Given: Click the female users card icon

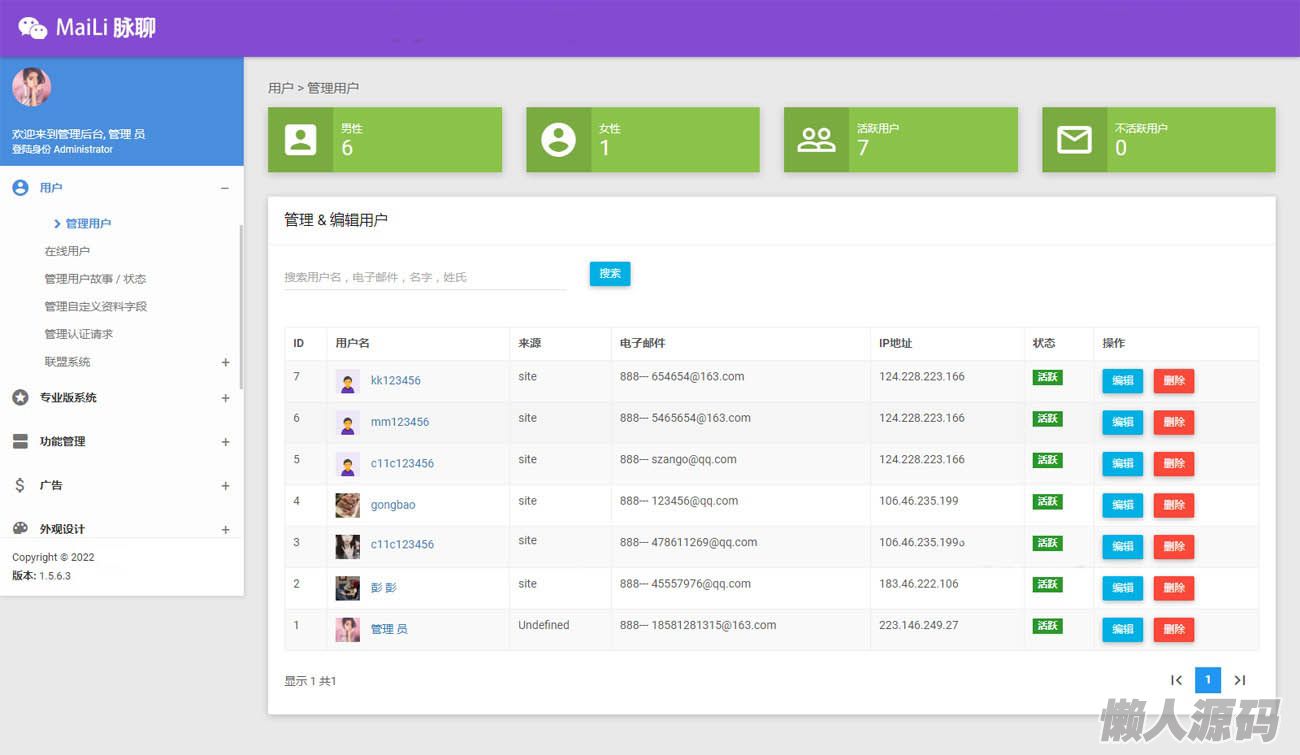Looking at the screenshot, I should [558, 140].
